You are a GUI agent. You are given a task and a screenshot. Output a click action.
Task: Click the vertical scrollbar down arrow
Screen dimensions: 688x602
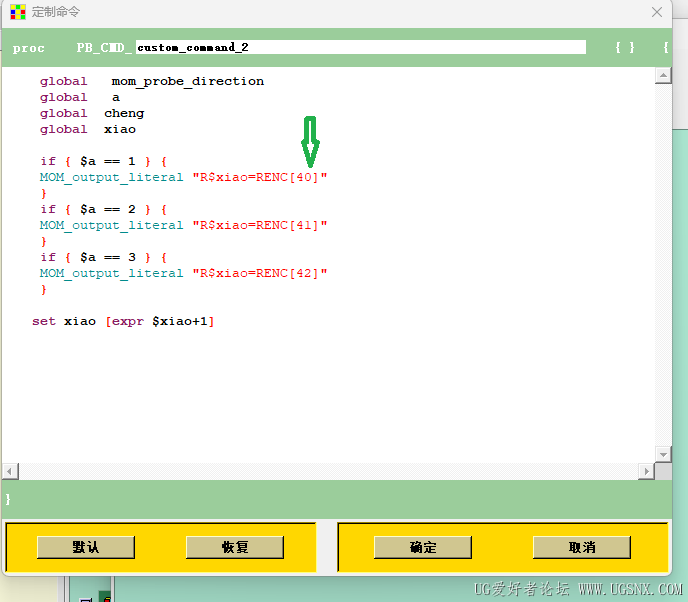[x=663, y=454]
